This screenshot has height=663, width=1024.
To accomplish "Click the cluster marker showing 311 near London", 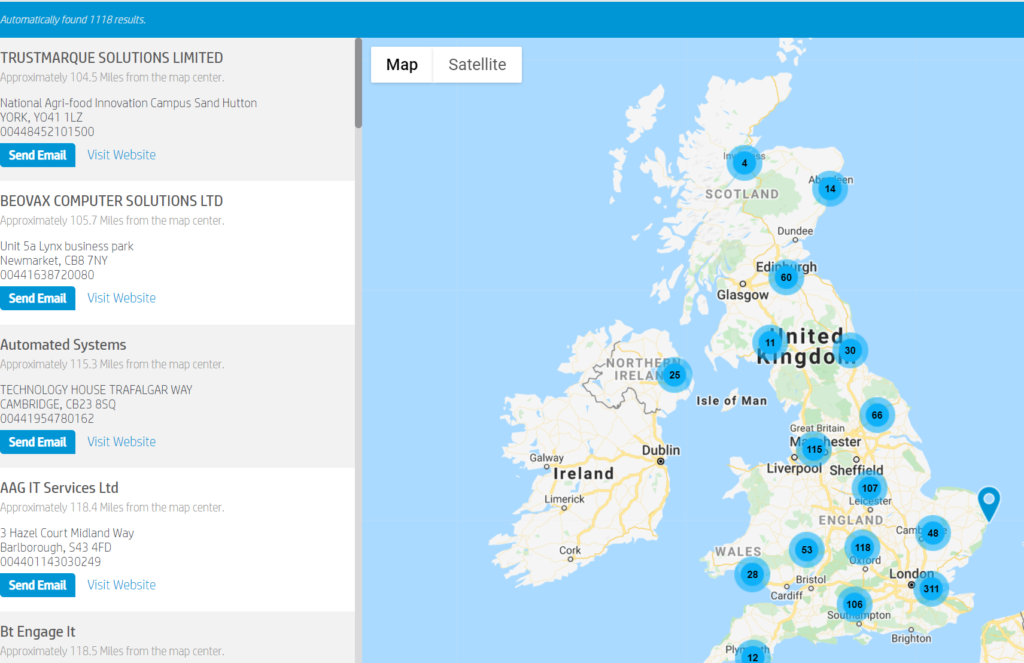I will (931, 589).
